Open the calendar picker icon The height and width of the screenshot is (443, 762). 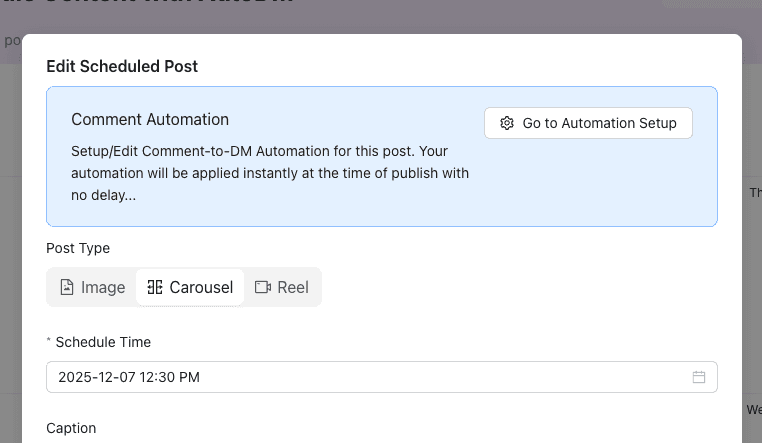tap(699, 377)
